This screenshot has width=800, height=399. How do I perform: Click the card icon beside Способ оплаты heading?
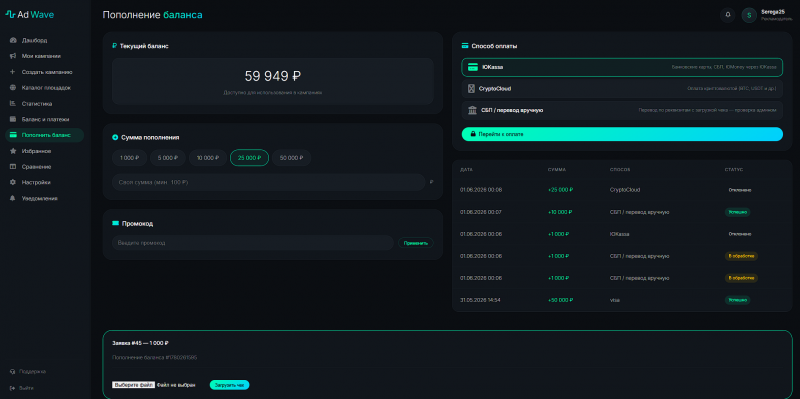pyautogui.click(x=465, y=46)
